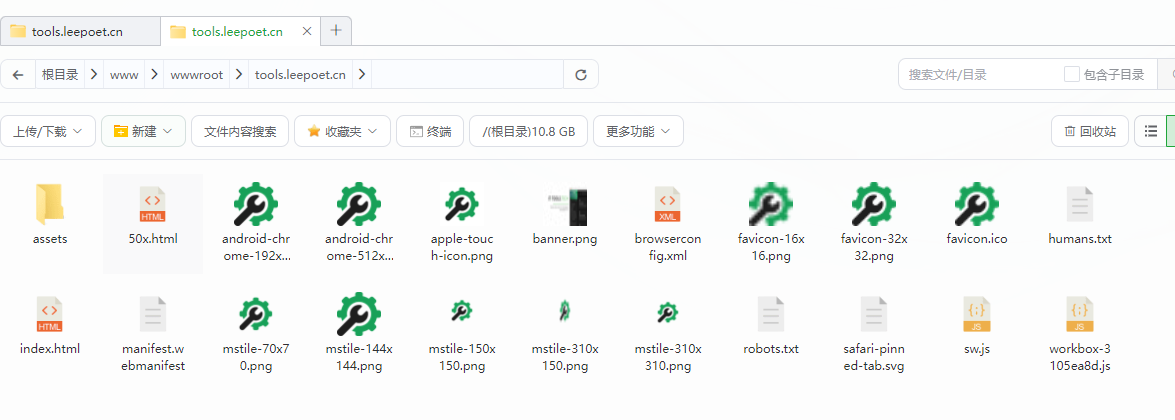Expand the 更多功能 dropdown
The image size is (1175, 420).
coord(638,131)
